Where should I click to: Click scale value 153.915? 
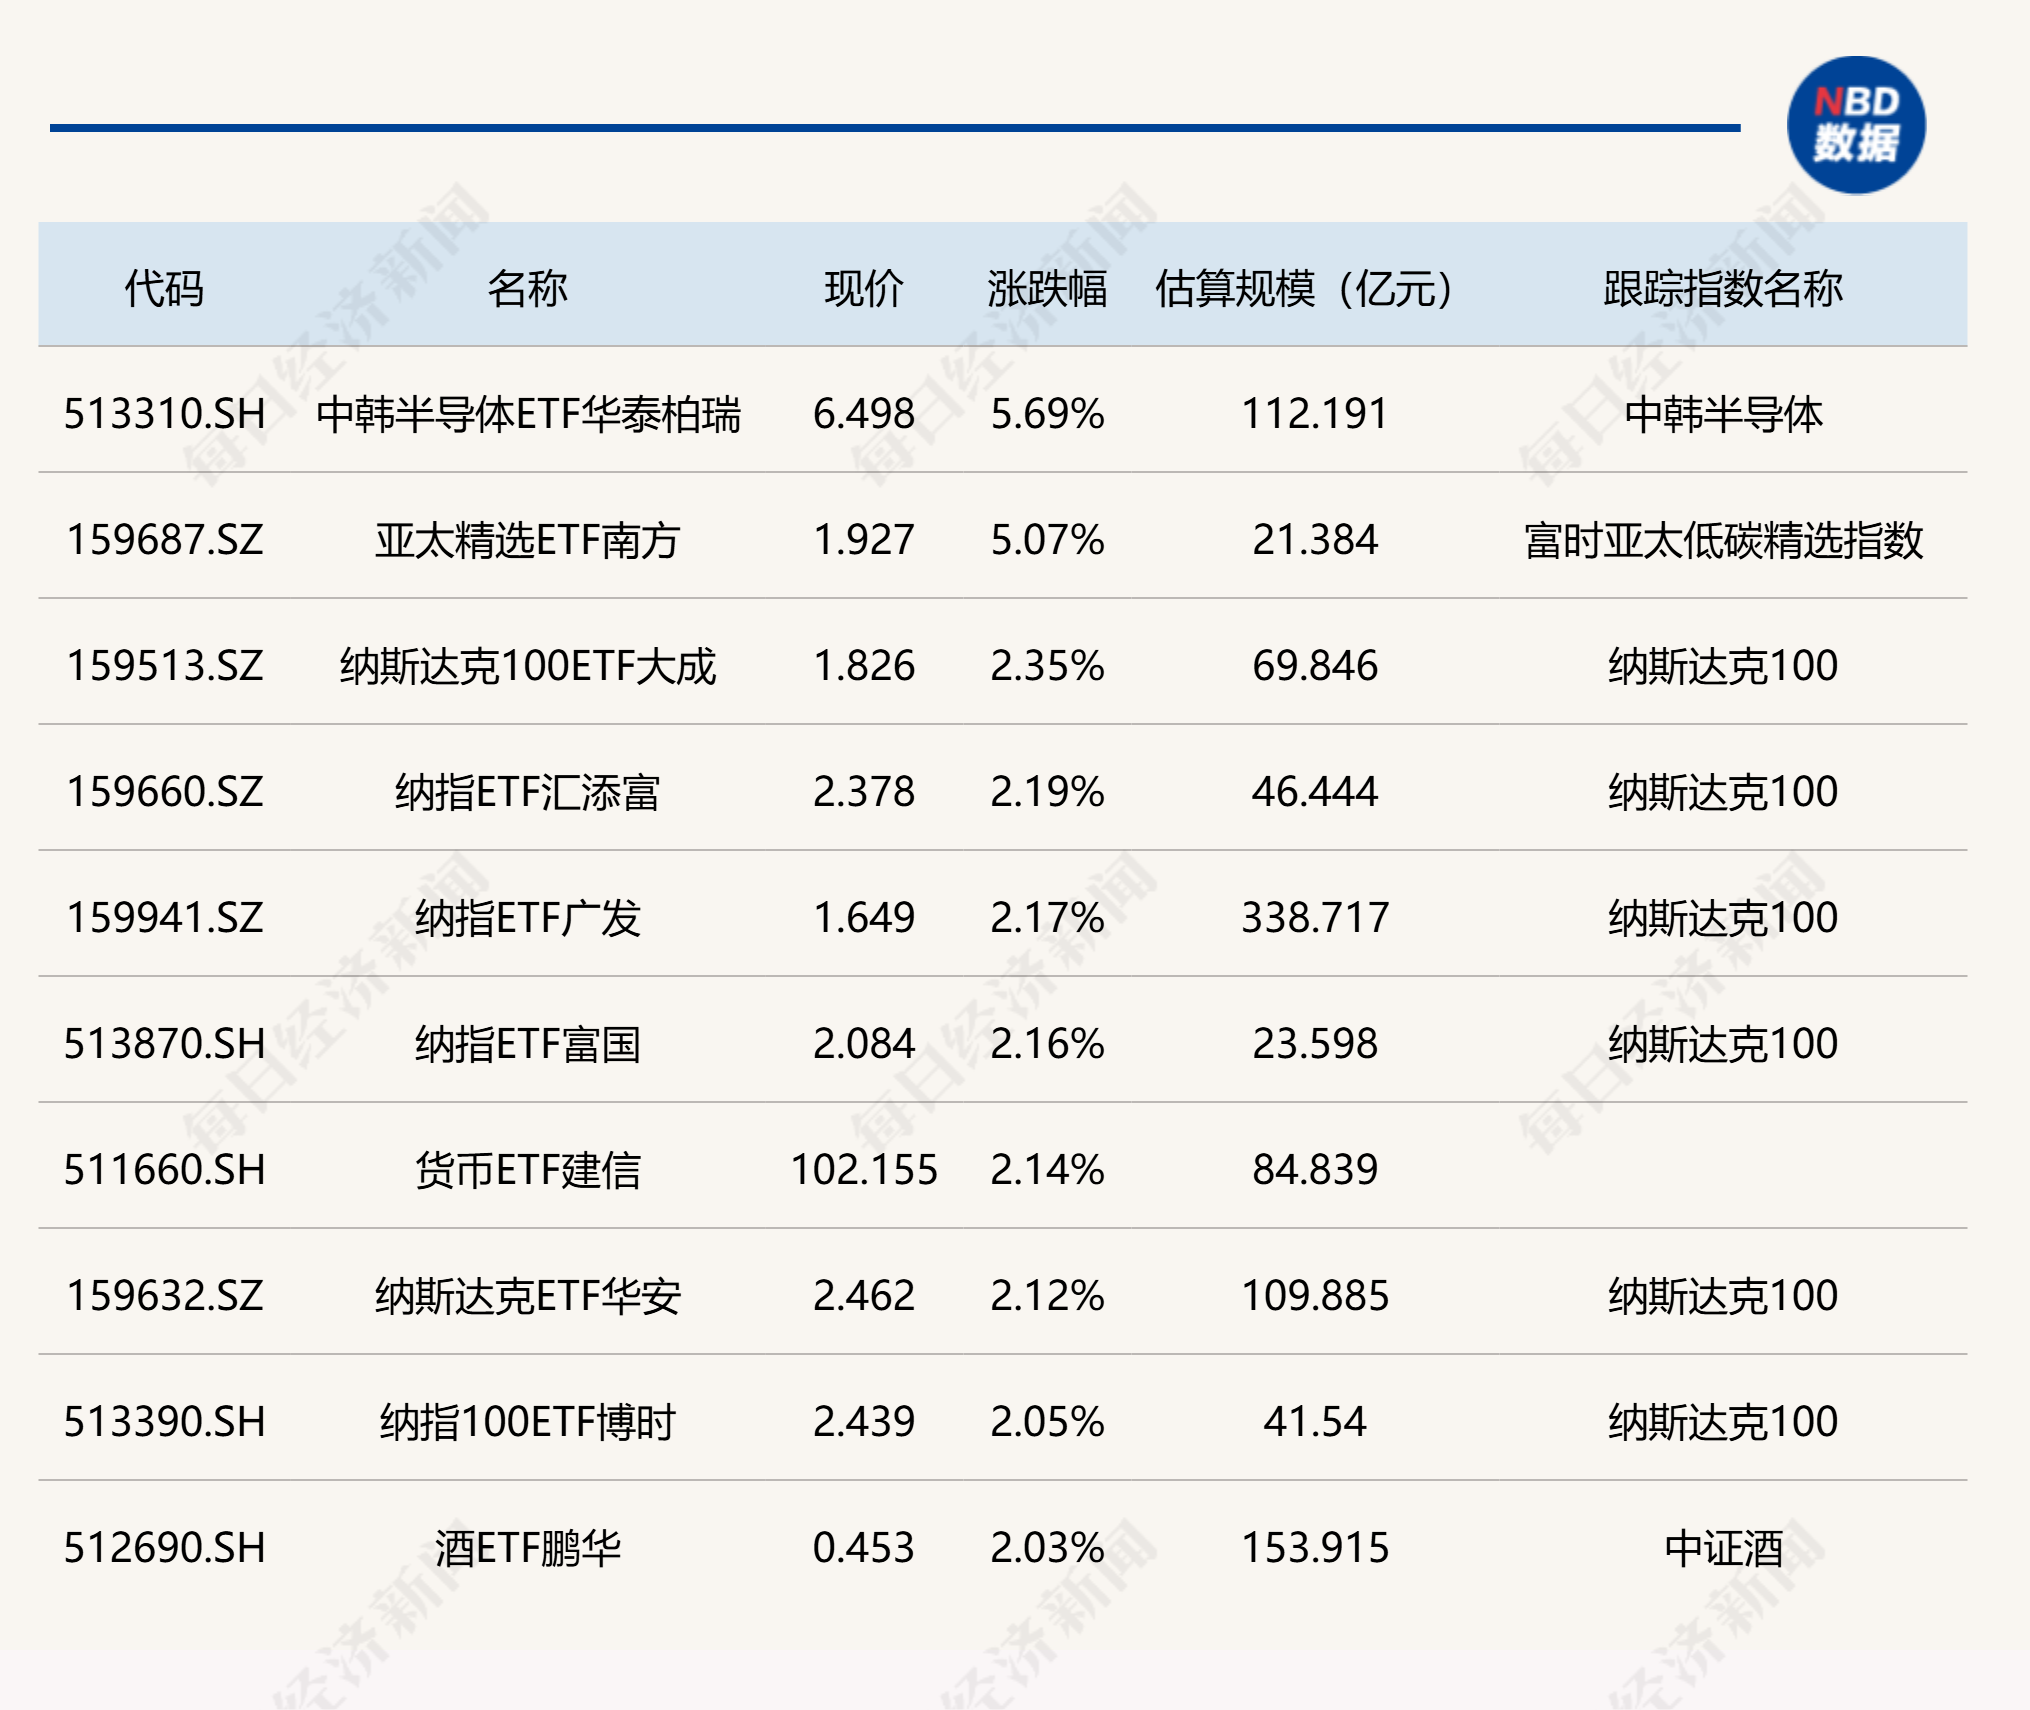click(x=1315, y=1548)
